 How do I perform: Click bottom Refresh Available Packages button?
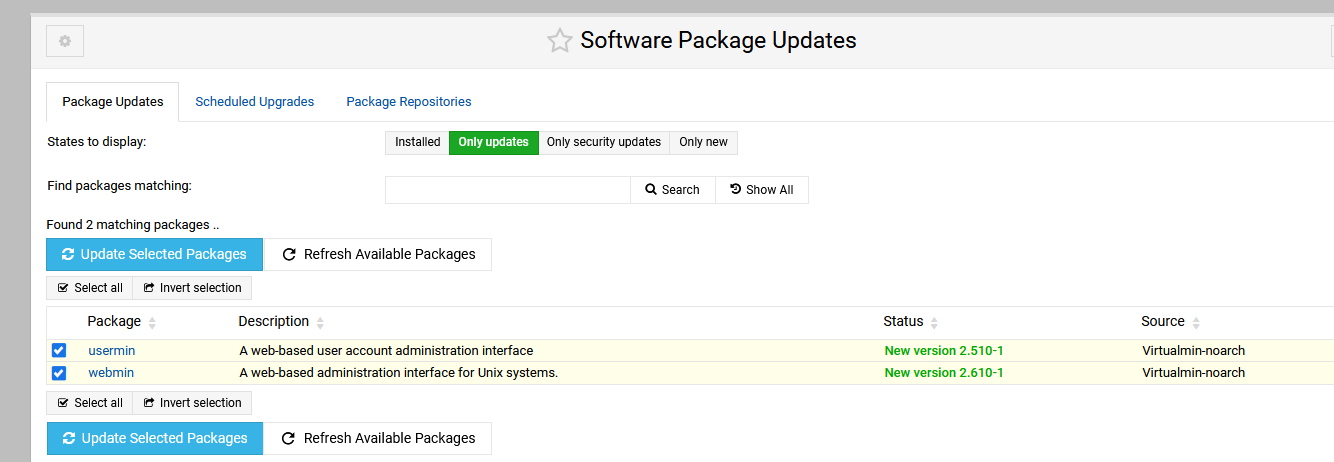pos(378,438)
